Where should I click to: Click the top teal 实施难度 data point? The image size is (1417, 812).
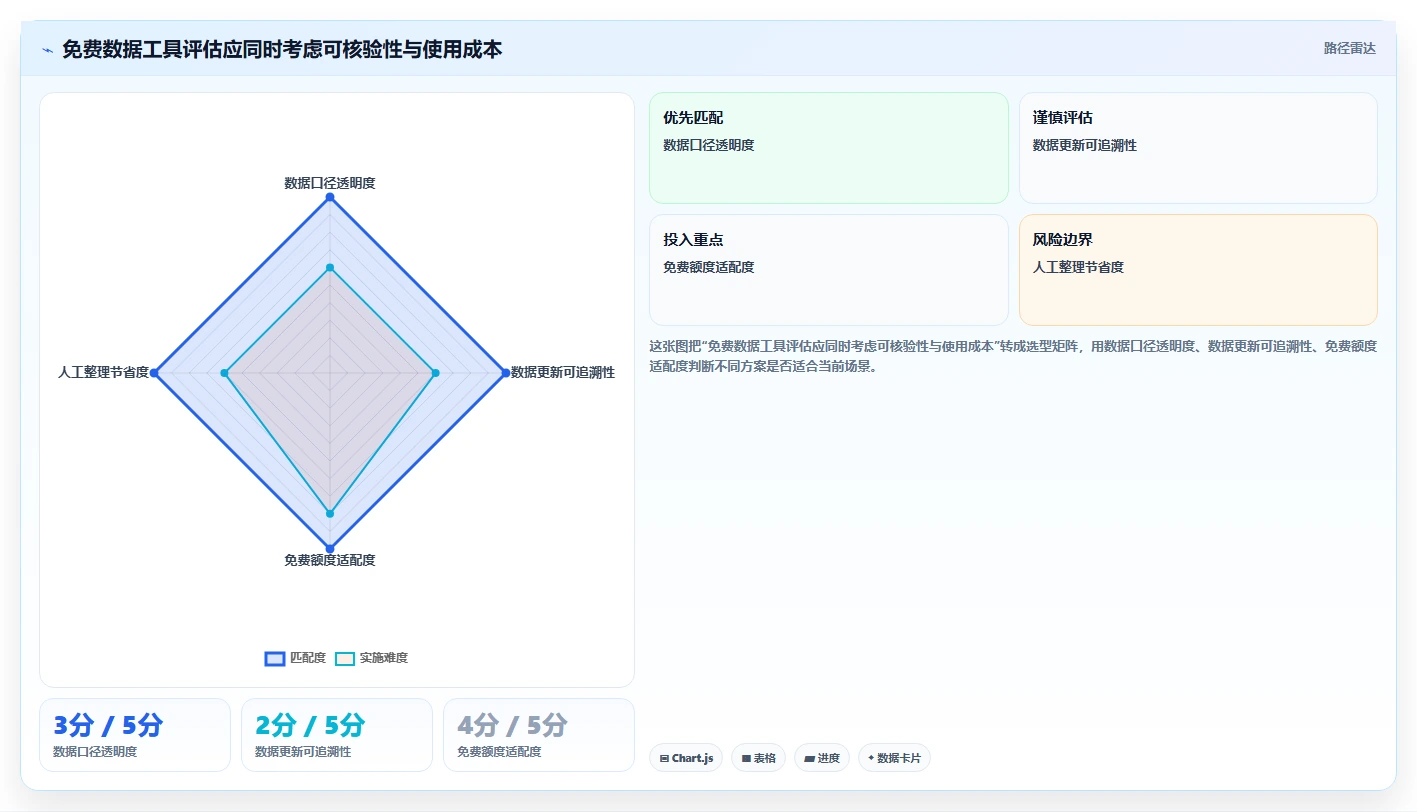[330, 268]
